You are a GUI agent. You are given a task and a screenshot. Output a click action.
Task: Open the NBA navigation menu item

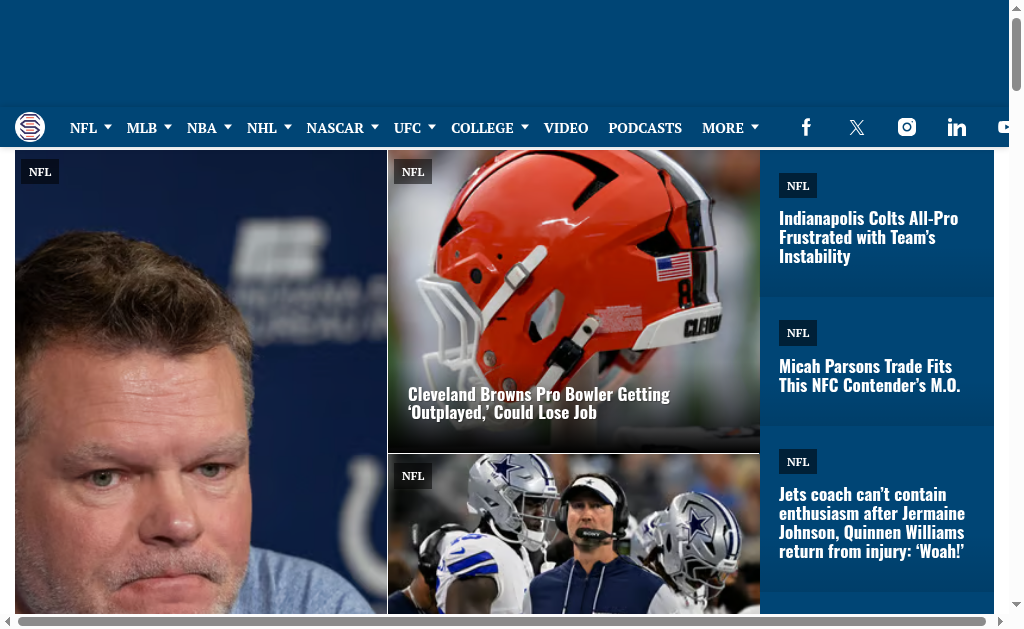click(202, 128)
